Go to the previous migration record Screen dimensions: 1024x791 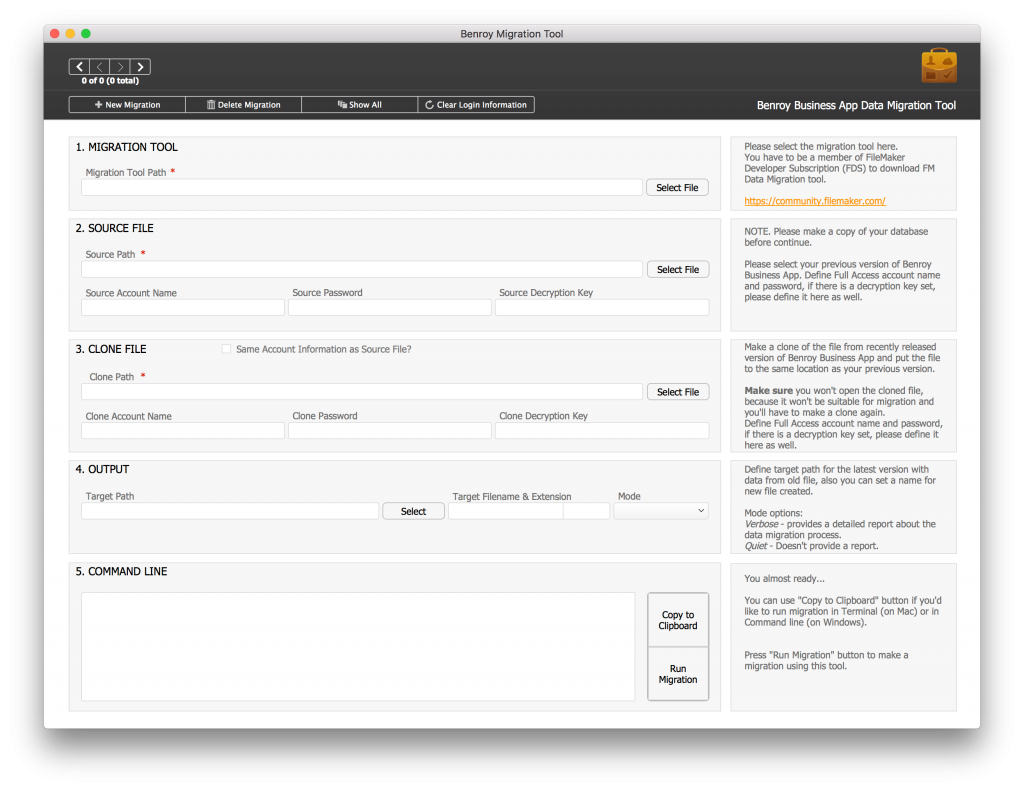tap(99, 67)
